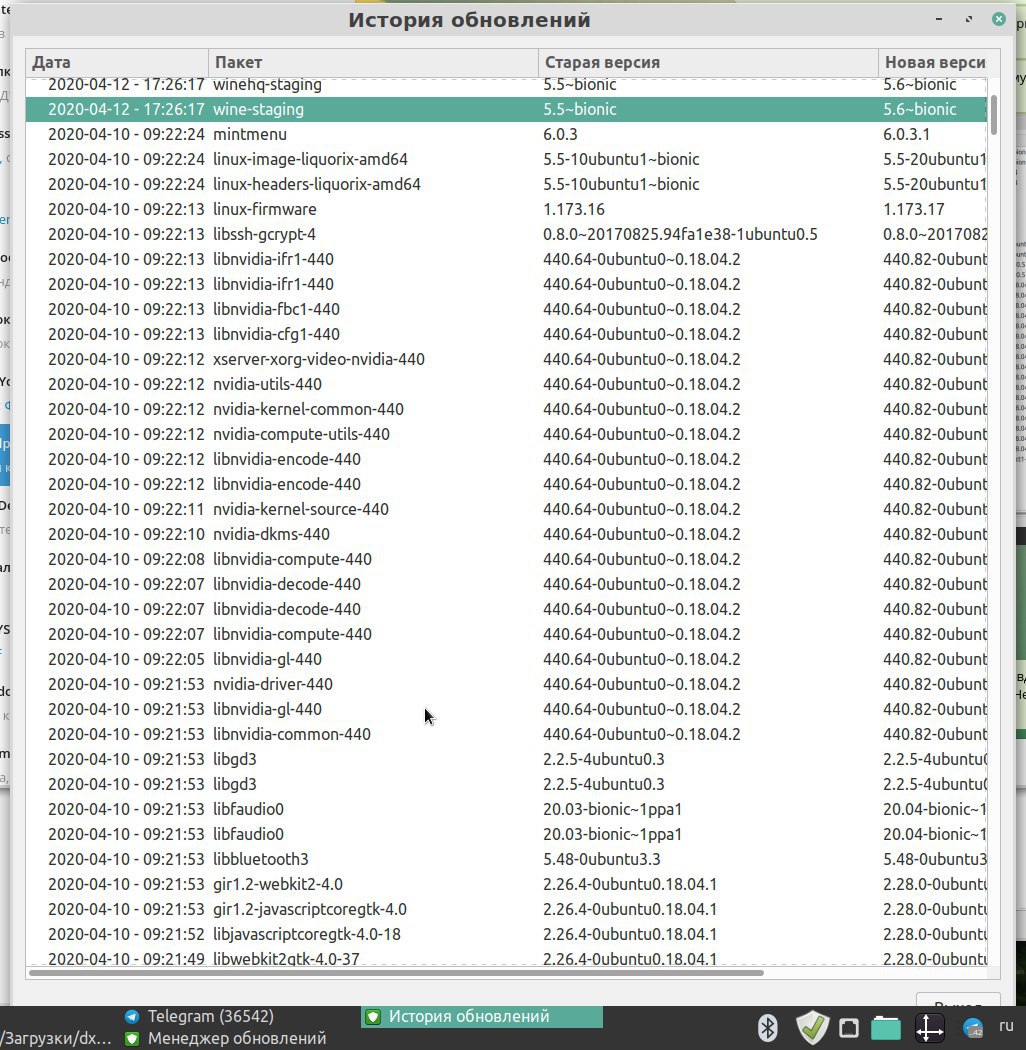Sort by the Пакет column header
Image resolution: width=1026 pixels, height=1050 pixels.
click(x=373, y=62)
